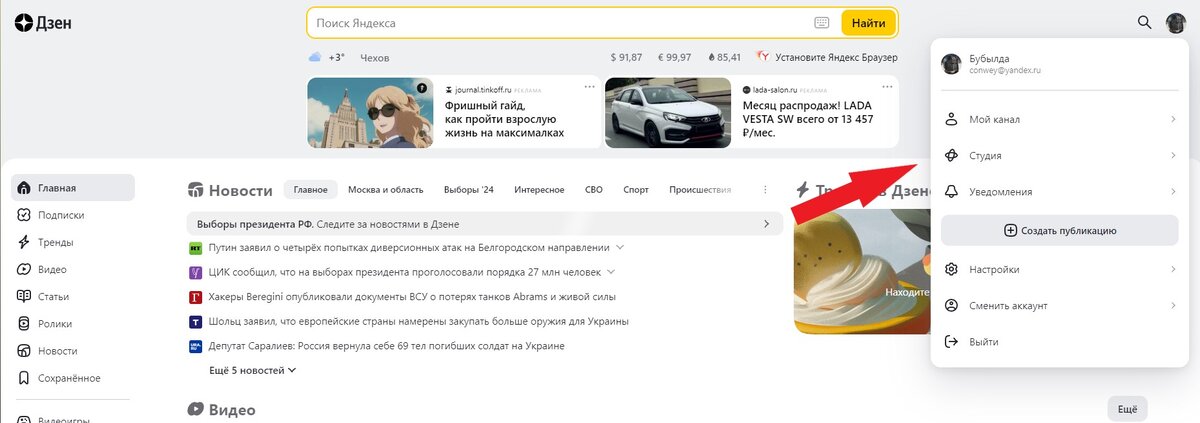
Task: Click the profile avatar in the top corner
Action: (x=1176, y=22)
